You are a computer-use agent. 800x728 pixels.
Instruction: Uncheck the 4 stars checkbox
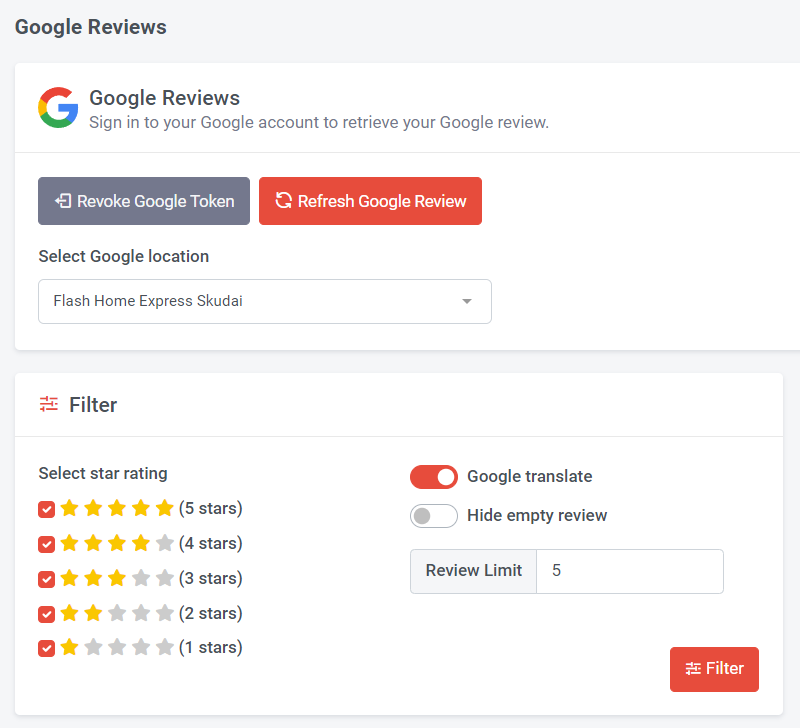click(x=46, y=544)
